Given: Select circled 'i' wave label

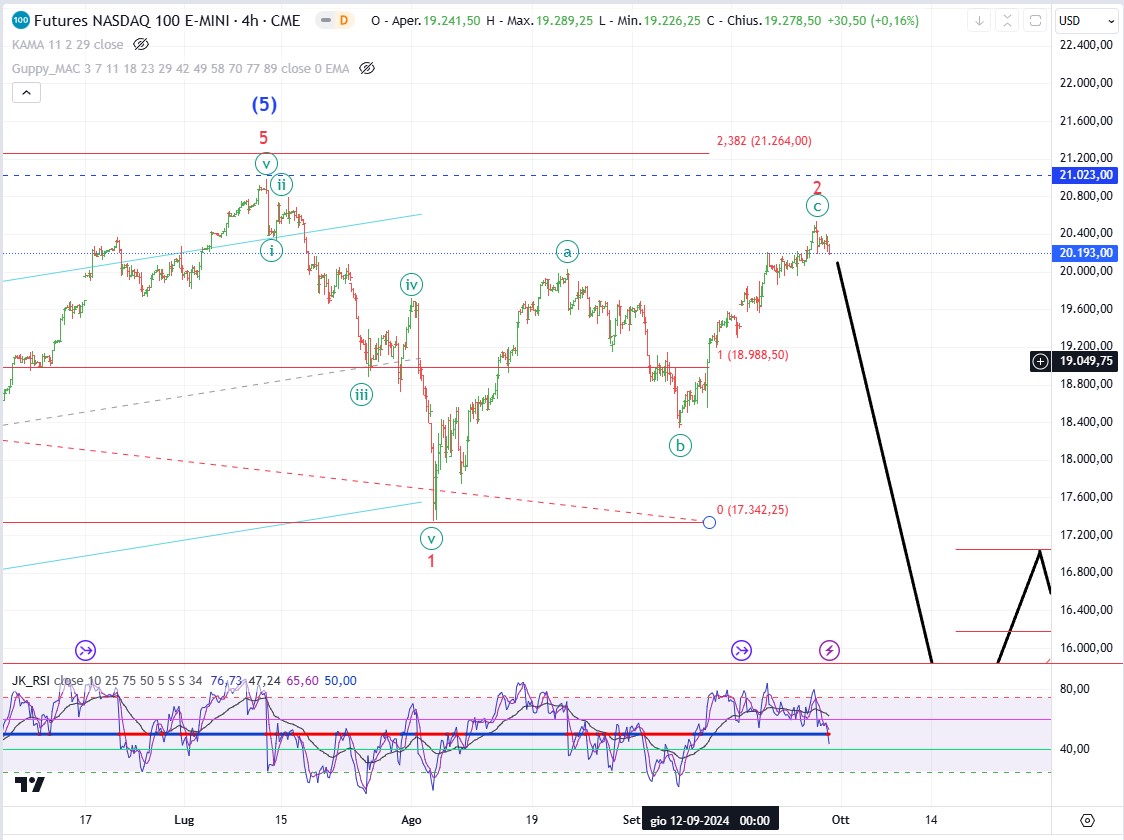Looking at the screenshot, I should tap(271, 251).
